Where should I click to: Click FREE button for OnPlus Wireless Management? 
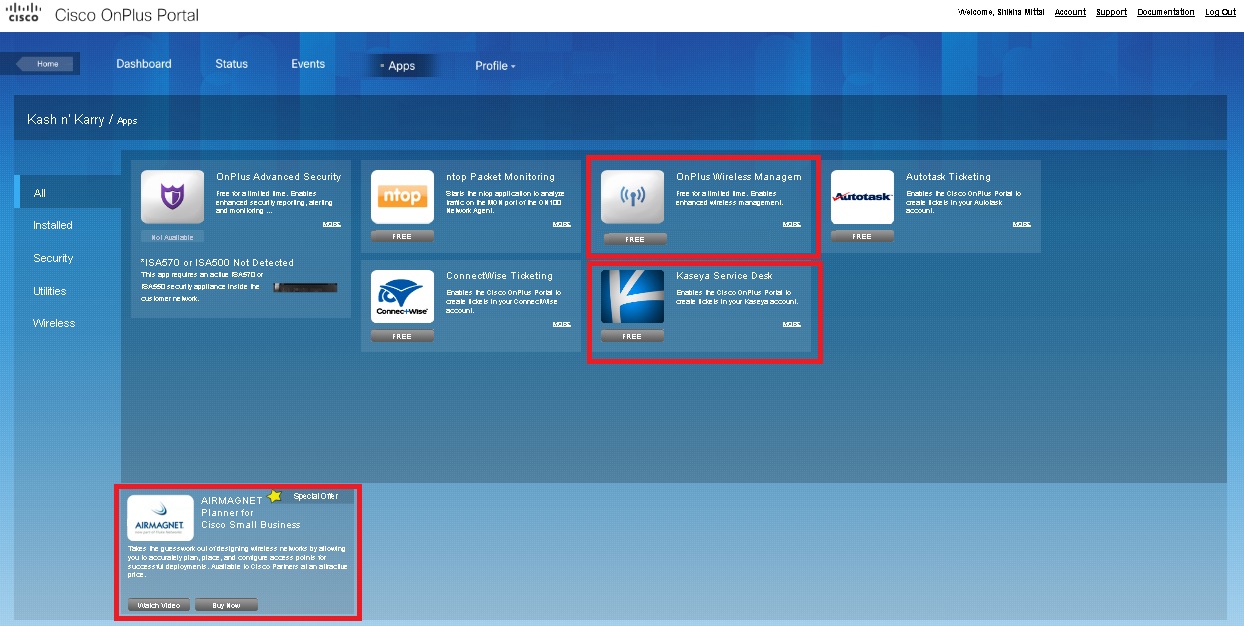coord(634,239)
